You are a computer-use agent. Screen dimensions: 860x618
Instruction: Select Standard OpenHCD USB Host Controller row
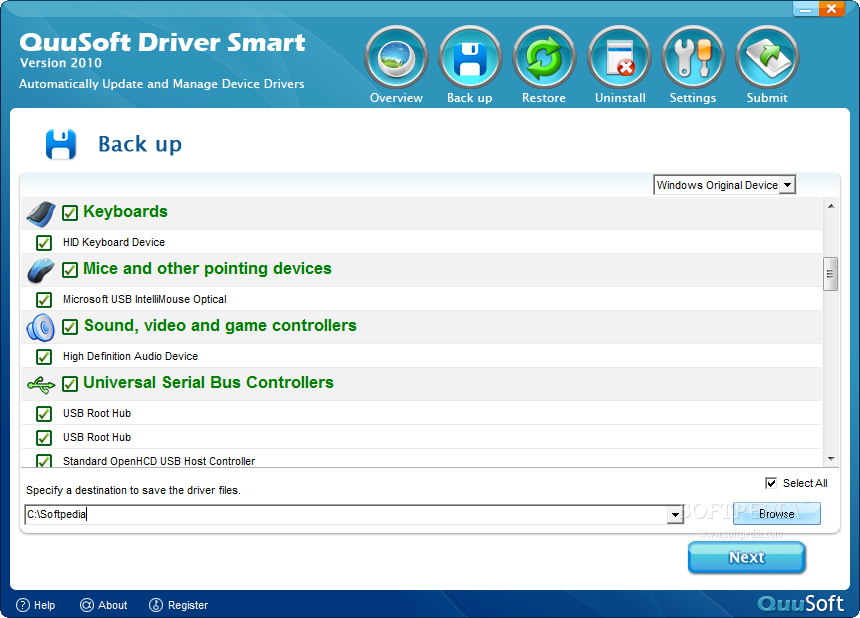421,458
